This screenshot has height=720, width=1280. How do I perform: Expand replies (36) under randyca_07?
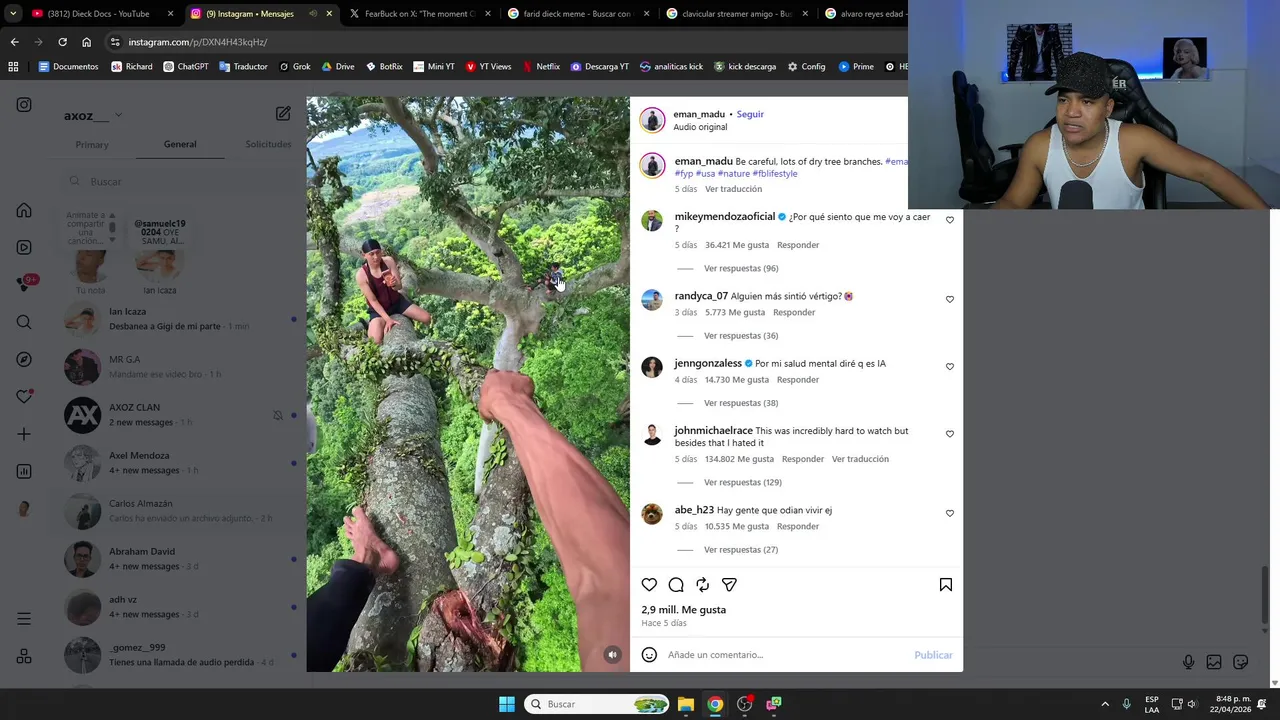pyautogui.click(x=741, y=336)
